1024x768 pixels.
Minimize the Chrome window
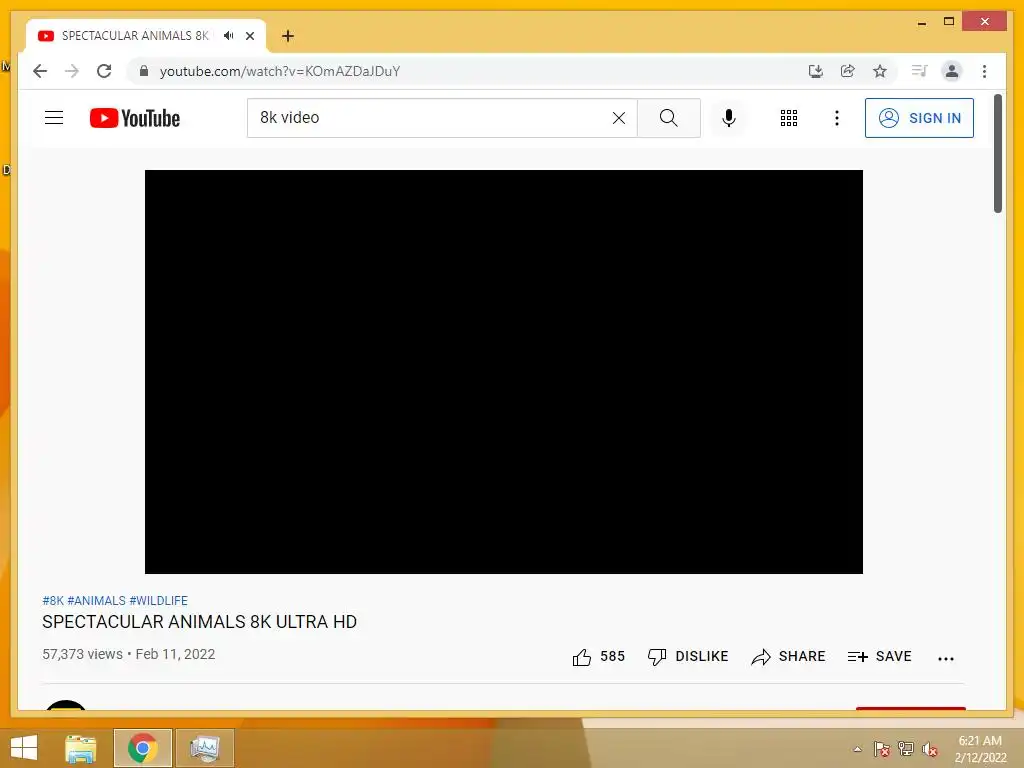tap(921, 22)
